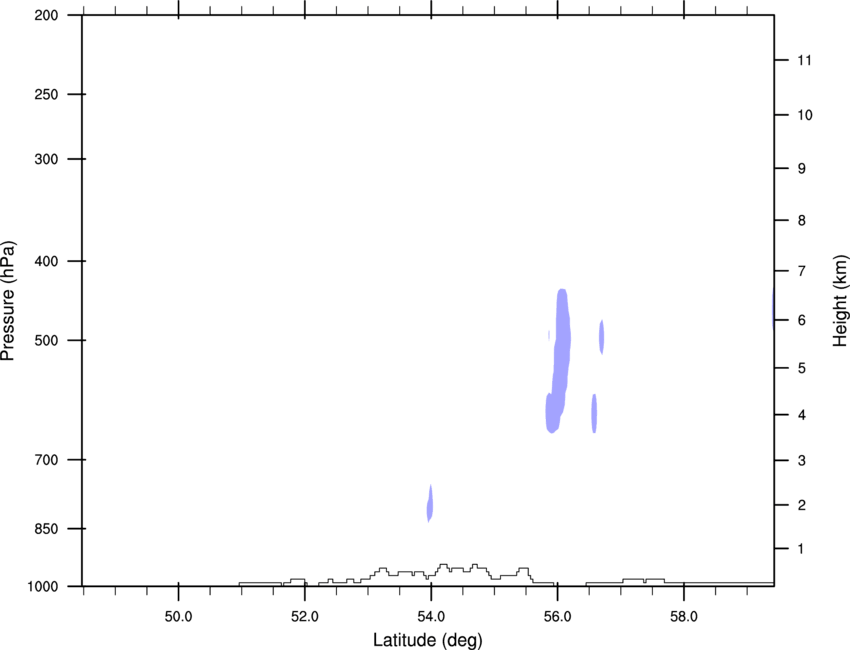Click the 6 km height tick label
850x650 pixels.
pos(801,320)
